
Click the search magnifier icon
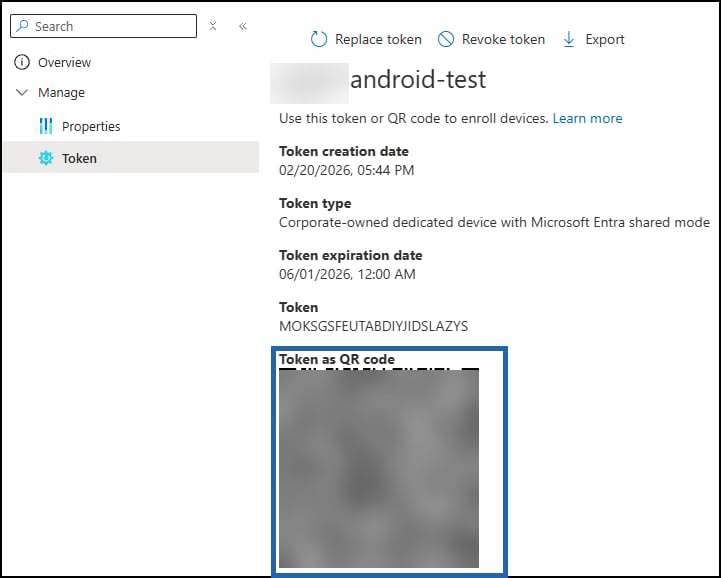pyautogui.click(x=22, y=26)
